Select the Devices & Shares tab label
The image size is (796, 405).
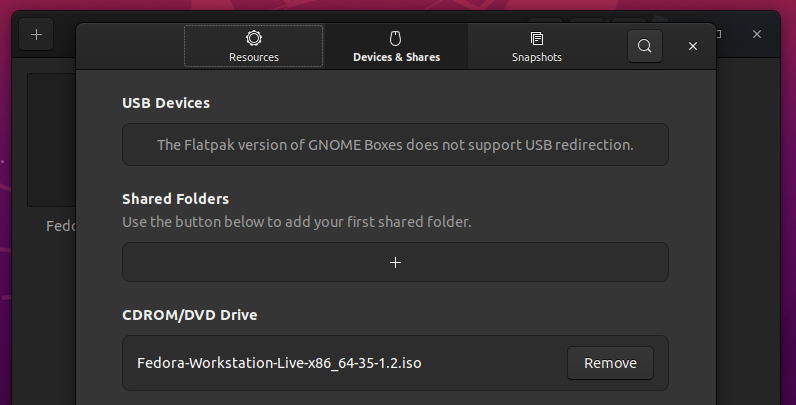pos(396,57)
